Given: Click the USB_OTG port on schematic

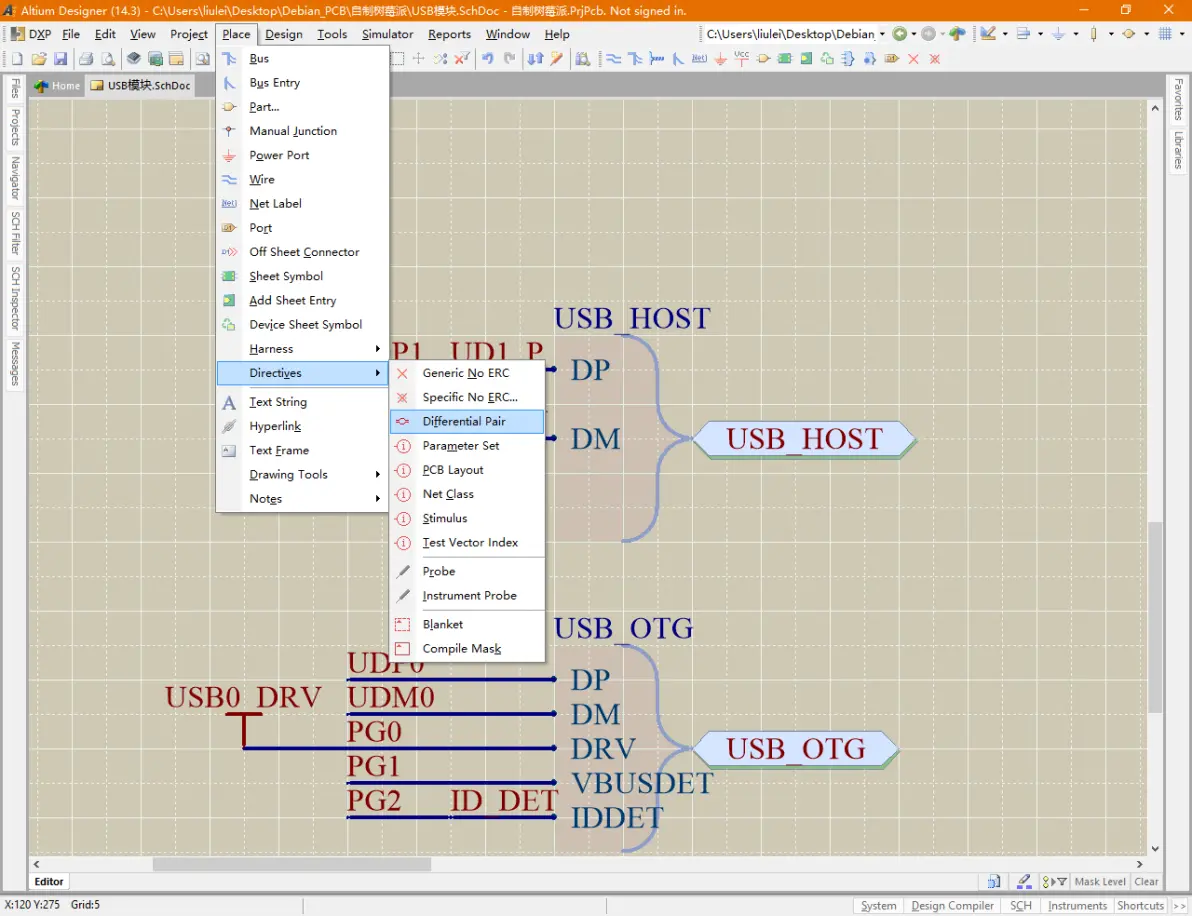Looking at the screenshot, I should [x=795, y=750].
